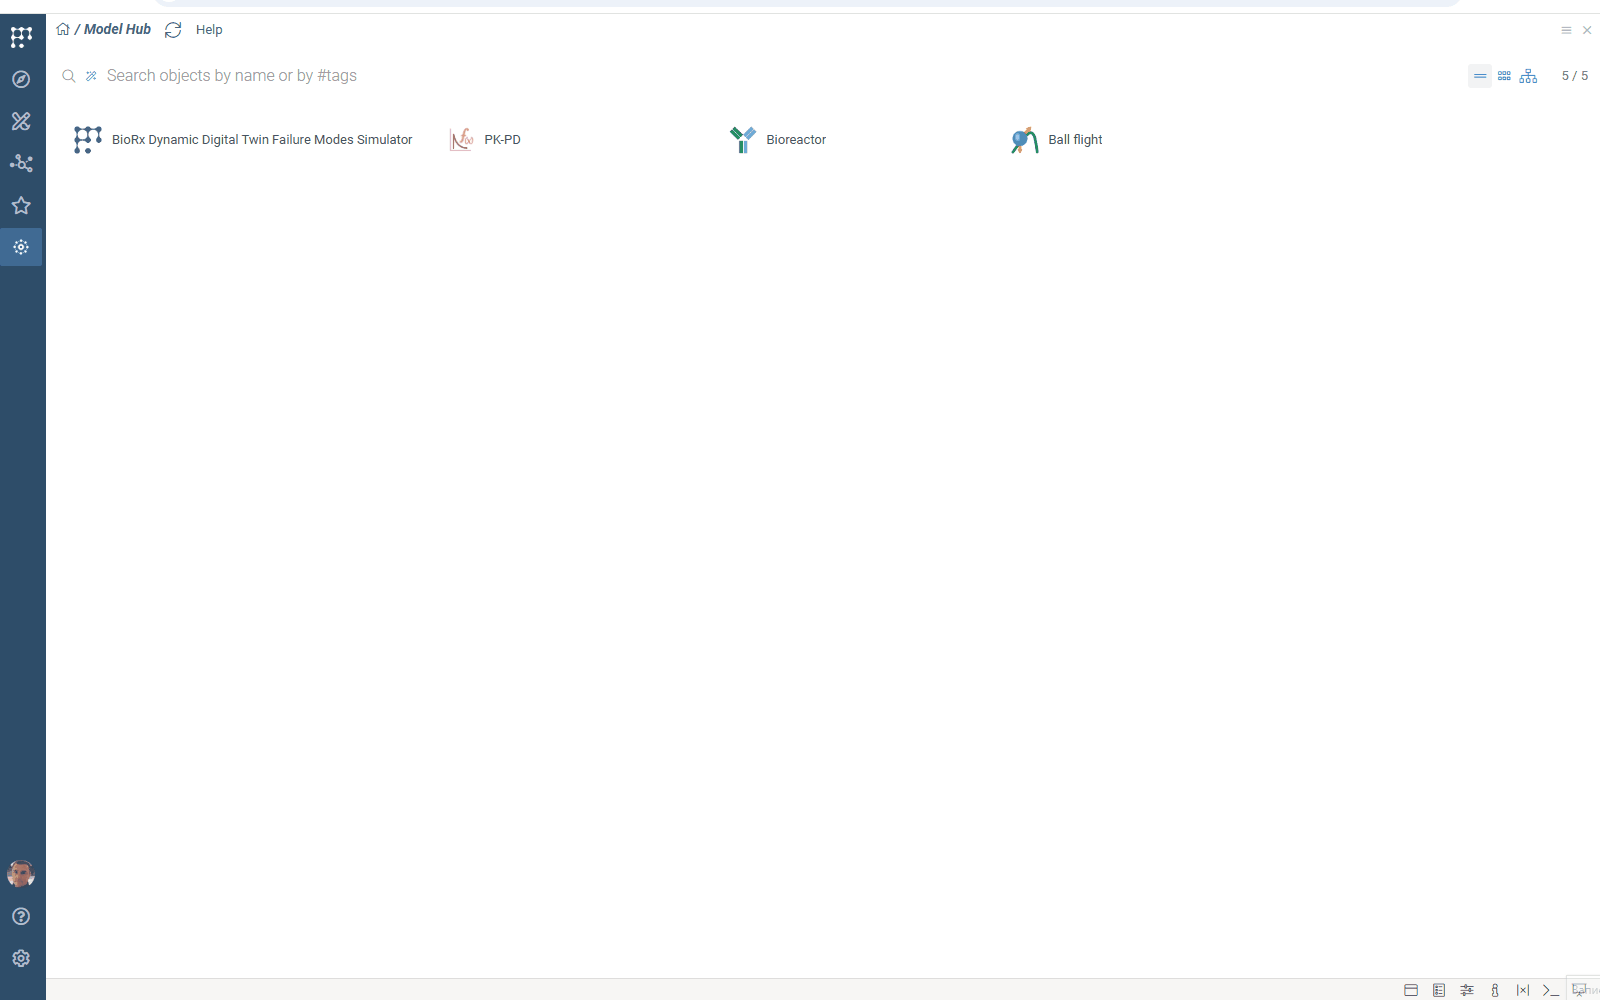
Task: Click the user avatar in sidebar
Action: 21,873
